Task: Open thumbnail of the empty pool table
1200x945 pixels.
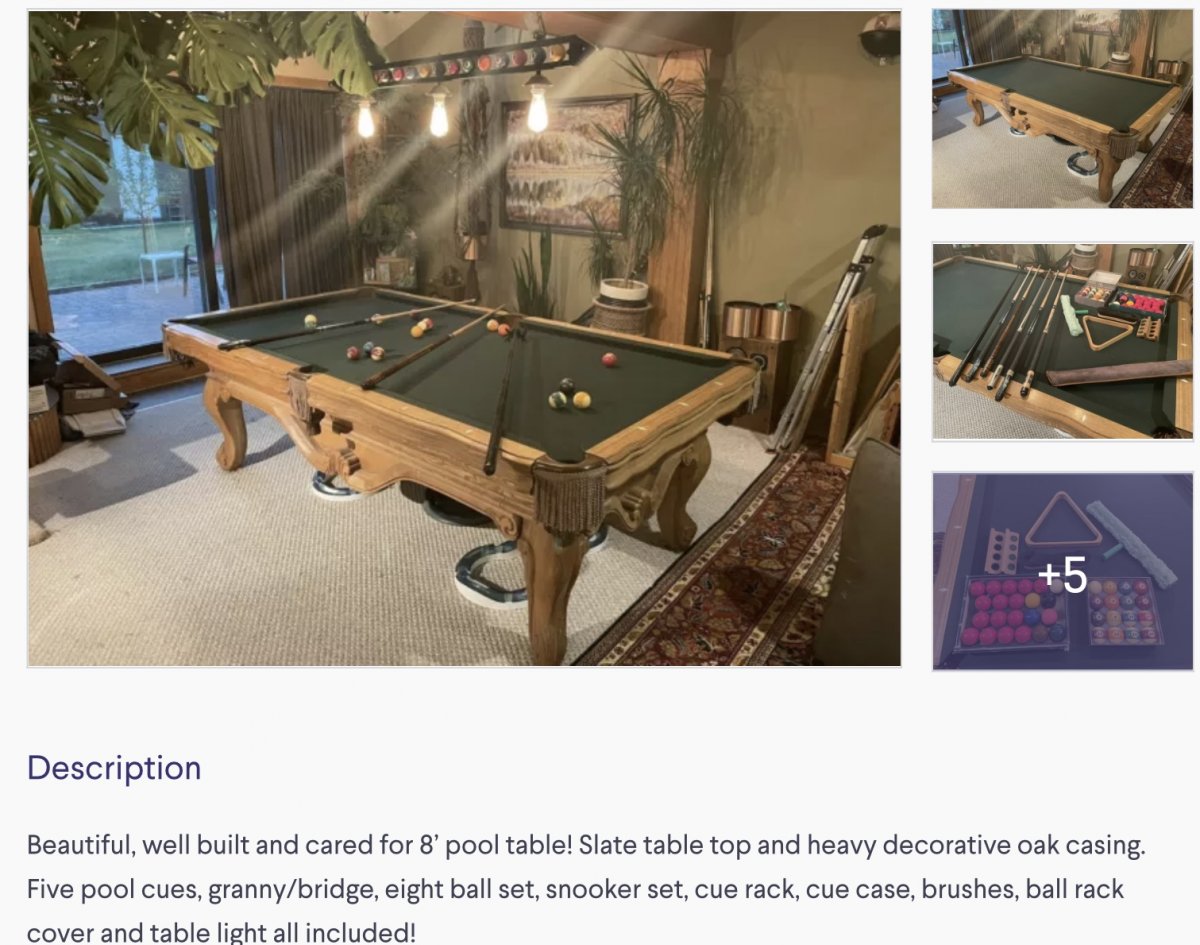Action: click(1062, 108)
